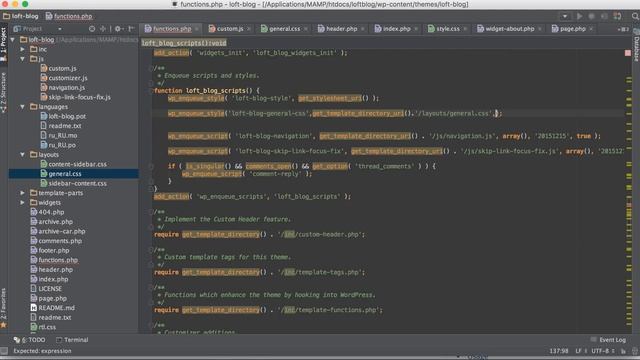Click the lock read-only status bar icon

pyautogui.click(x=623, y=351)
